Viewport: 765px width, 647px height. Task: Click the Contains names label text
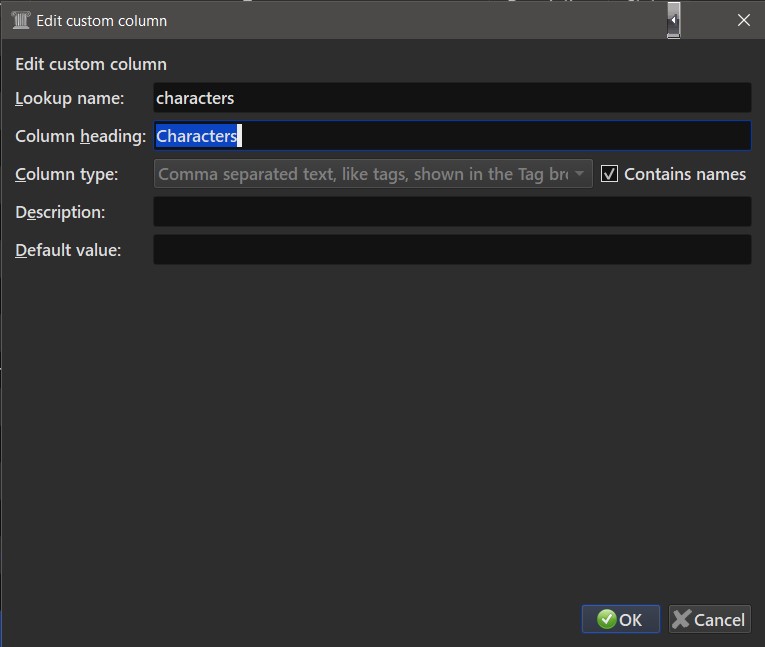(685, 174)
